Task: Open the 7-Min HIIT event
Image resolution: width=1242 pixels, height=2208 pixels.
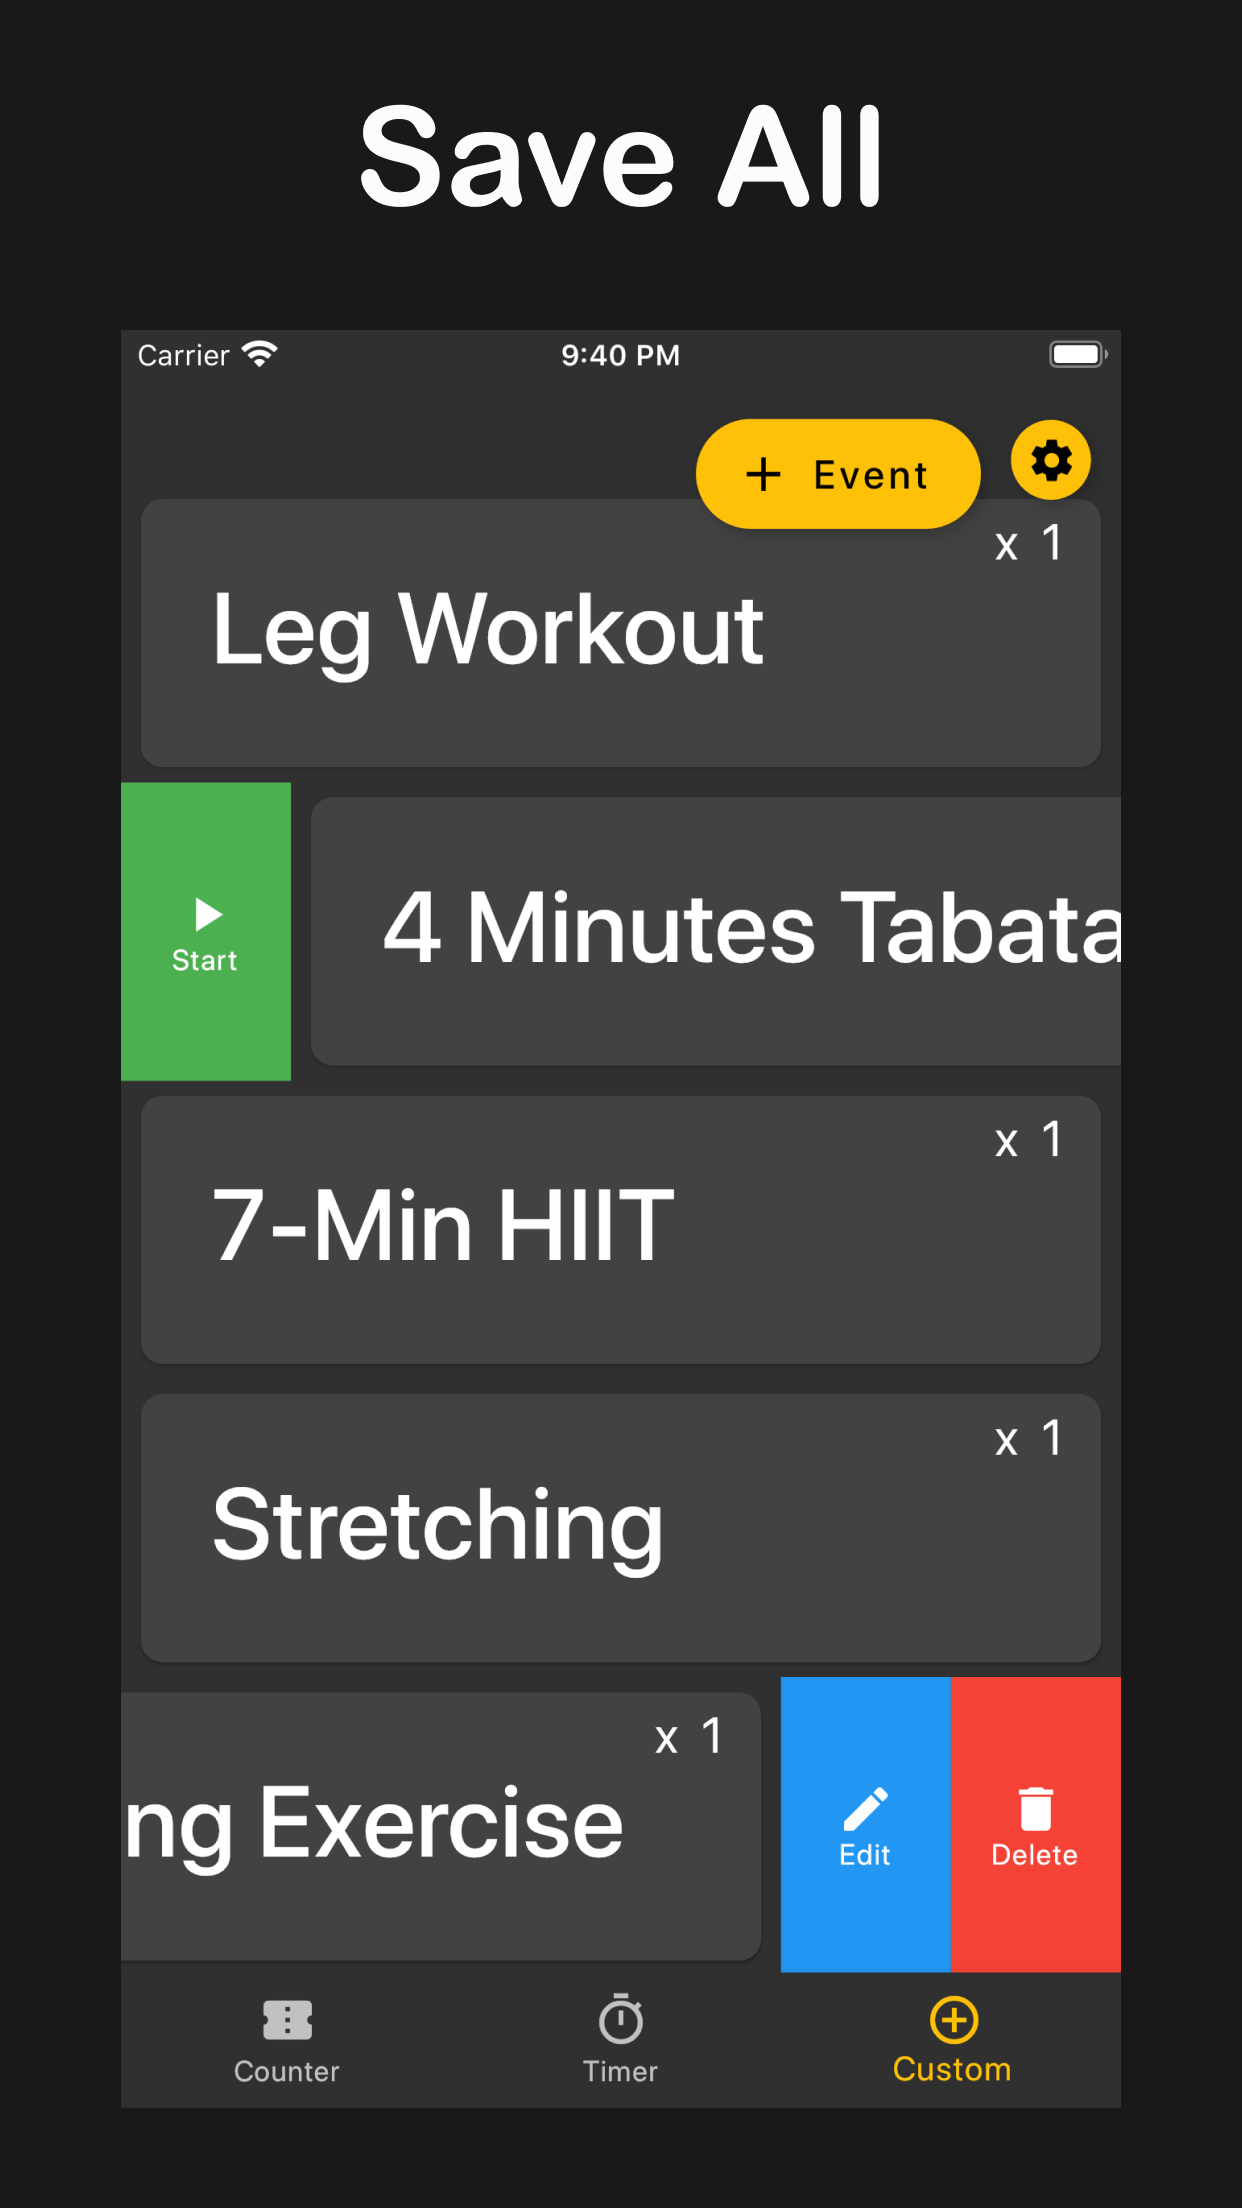Action: [445, 1228]
